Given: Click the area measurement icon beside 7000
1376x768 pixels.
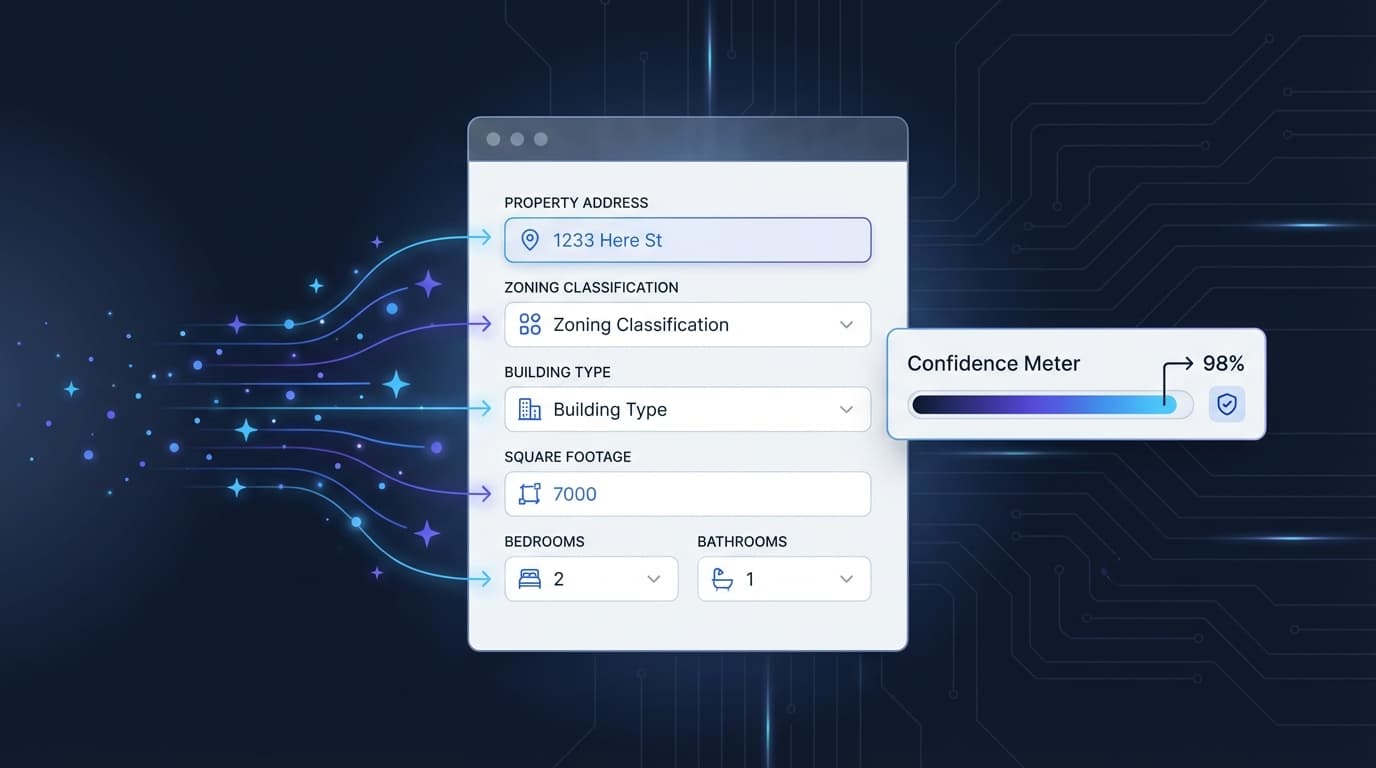Looking at the screenshot, I should (528, 494).
